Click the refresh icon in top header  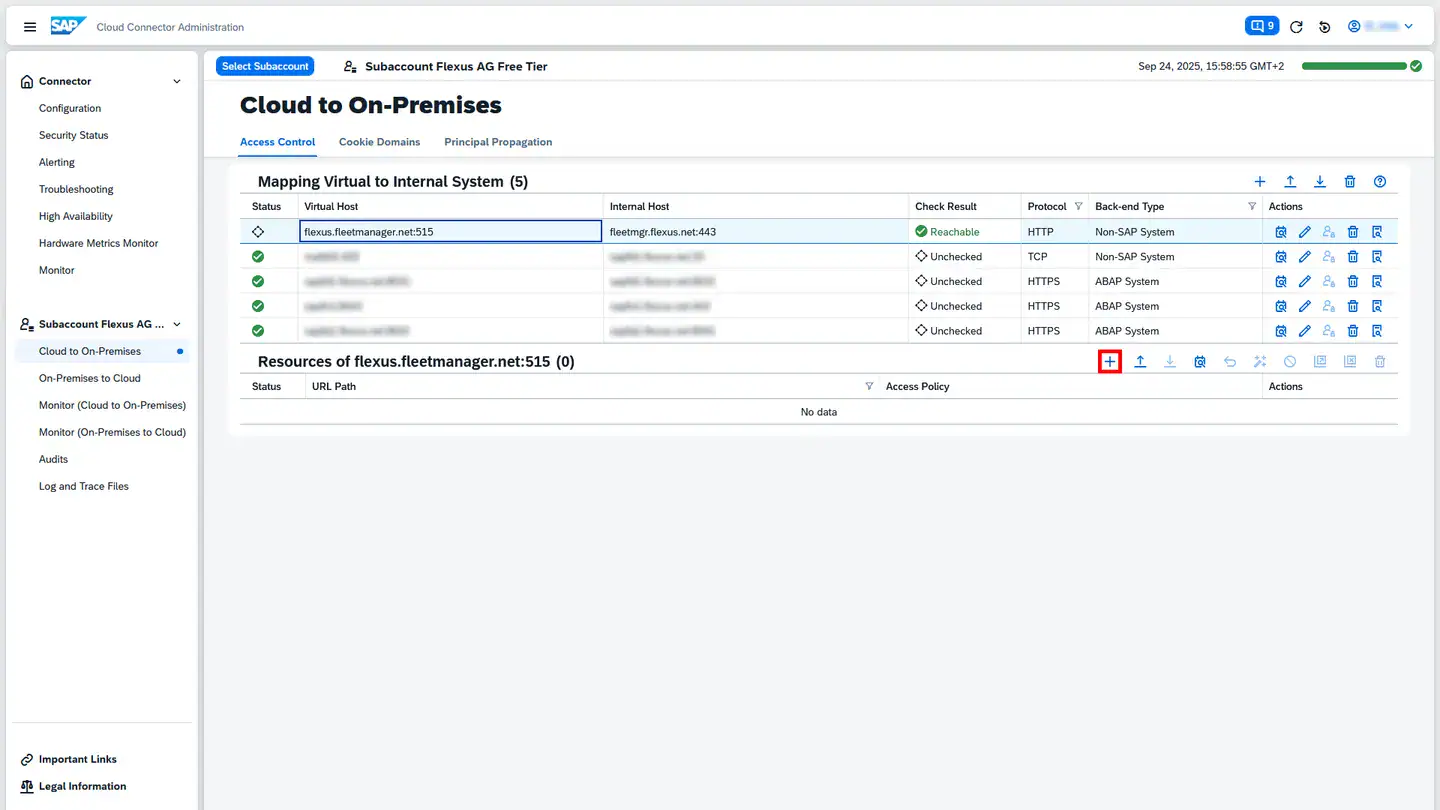click(x=1297, y=27)
